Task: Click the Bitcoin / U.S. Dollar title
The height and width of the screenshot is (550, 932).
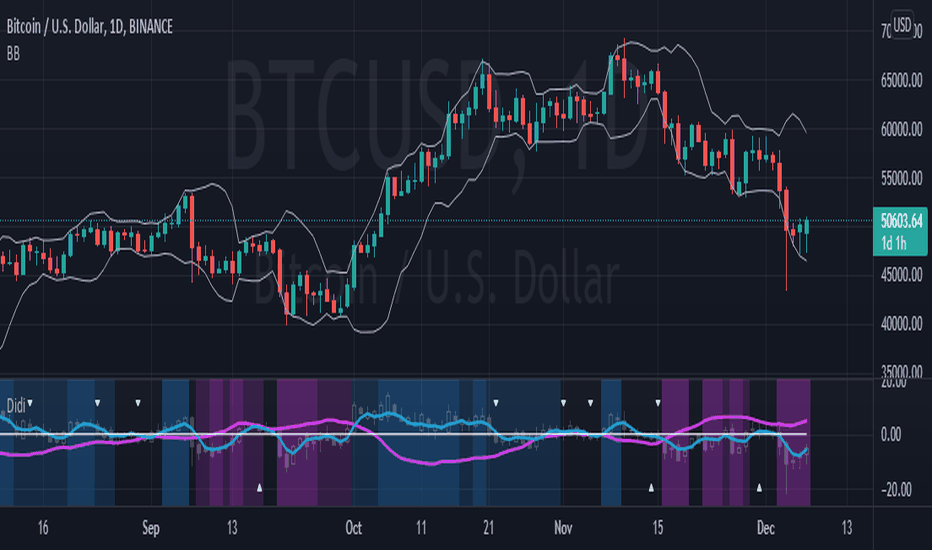Action: pos(56,27)
